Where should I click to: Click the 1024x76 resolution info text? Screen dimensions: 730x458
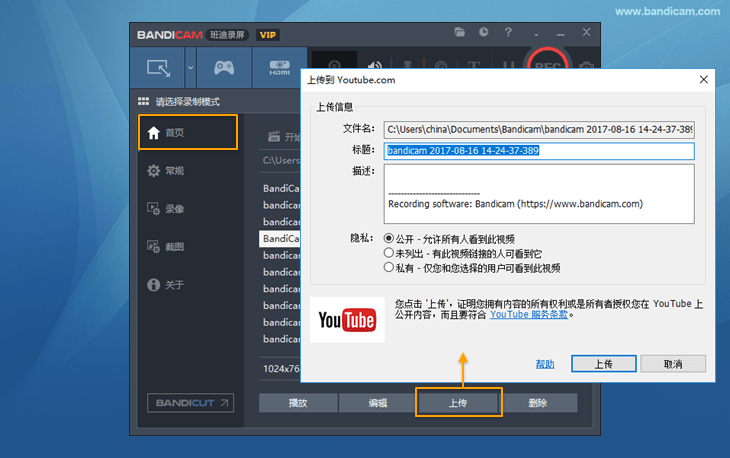(x=281, y=369)
